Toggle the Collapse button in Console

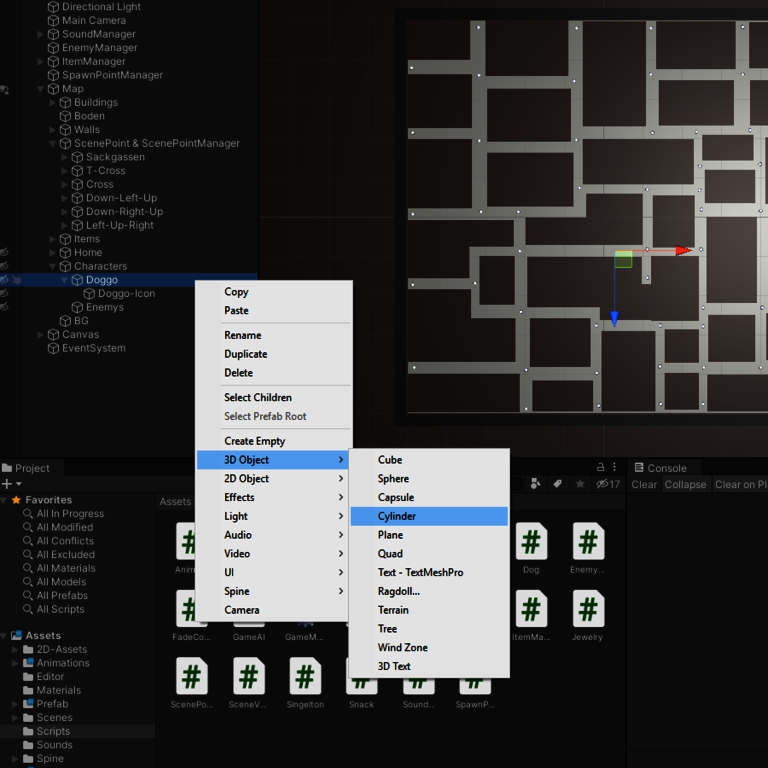[685, 484]
